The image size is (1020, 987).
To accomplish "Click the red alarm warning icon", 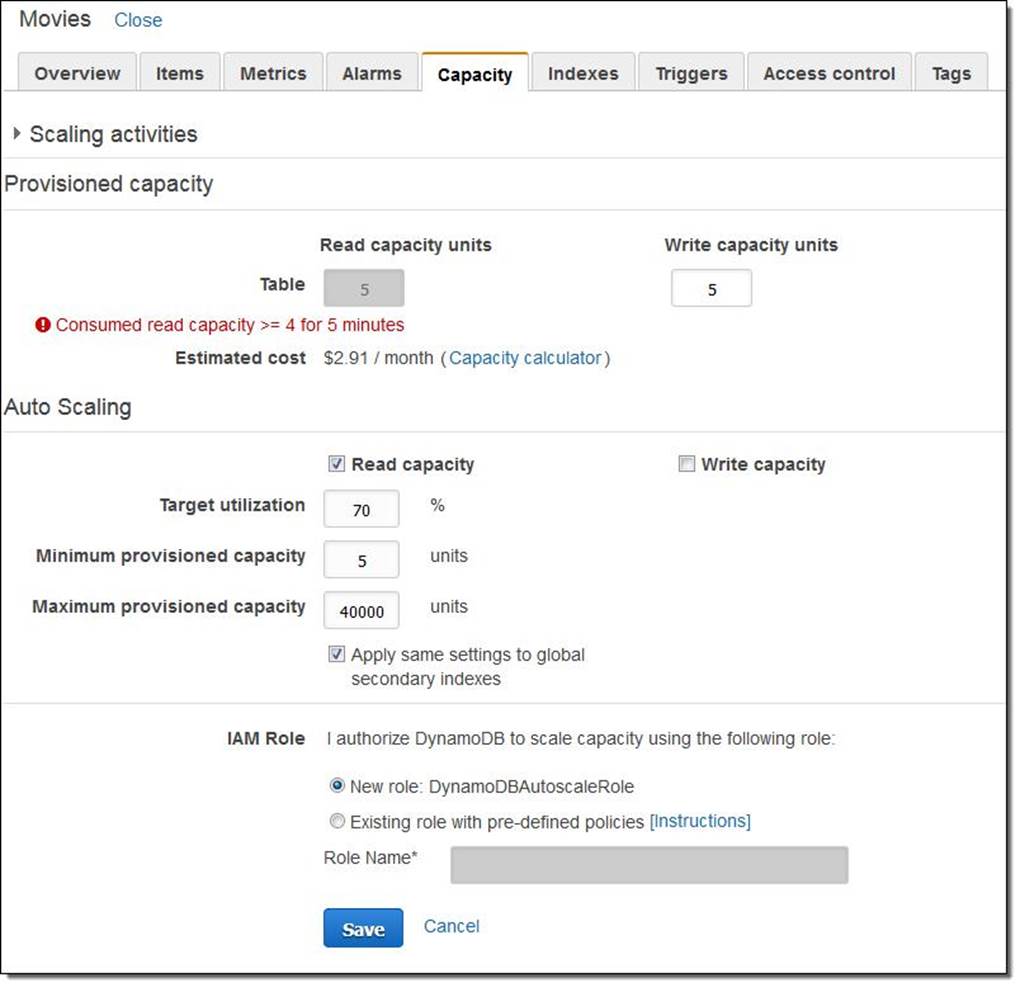I will (x=43, y=325).
